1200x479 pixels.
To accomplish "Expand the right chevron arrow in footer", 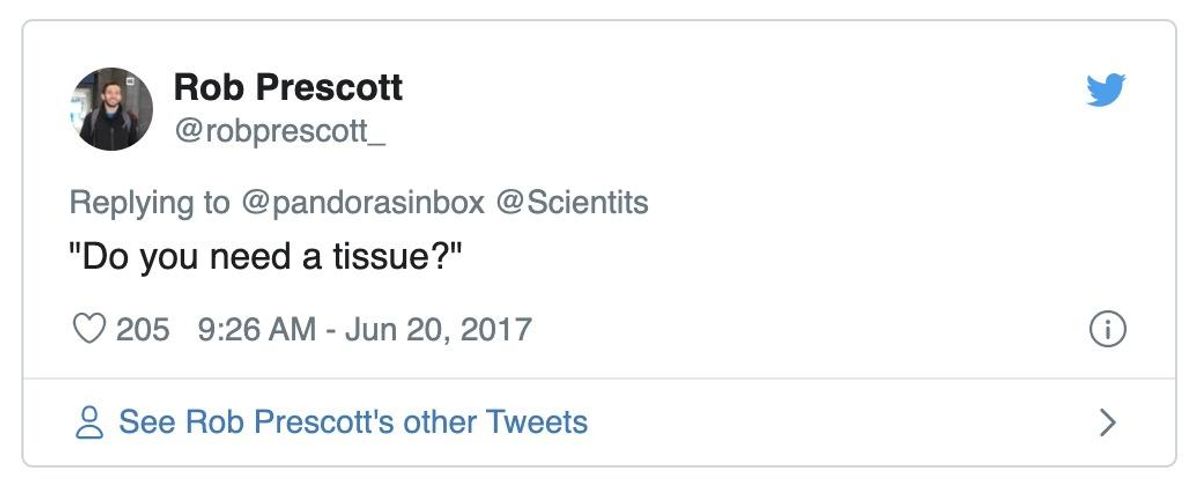I will pos(1107,423).
